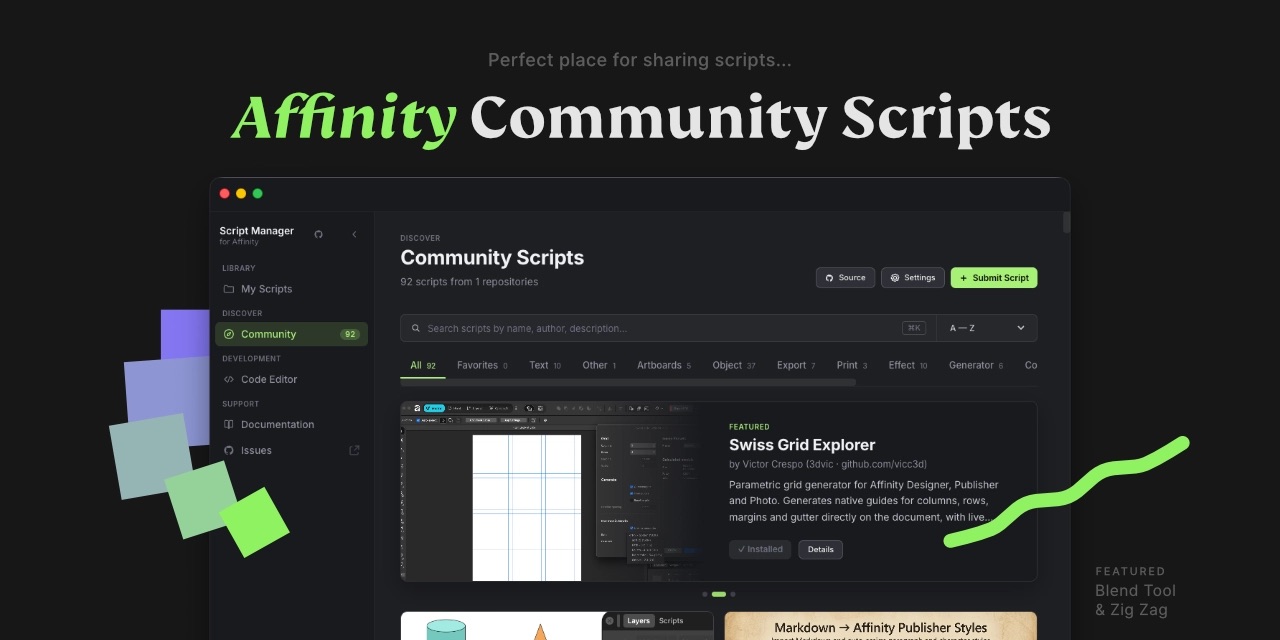The width and height of the screenshot is (1280, 640).
Task: Select the third carousel dot indicator
Action: [732, 594]
